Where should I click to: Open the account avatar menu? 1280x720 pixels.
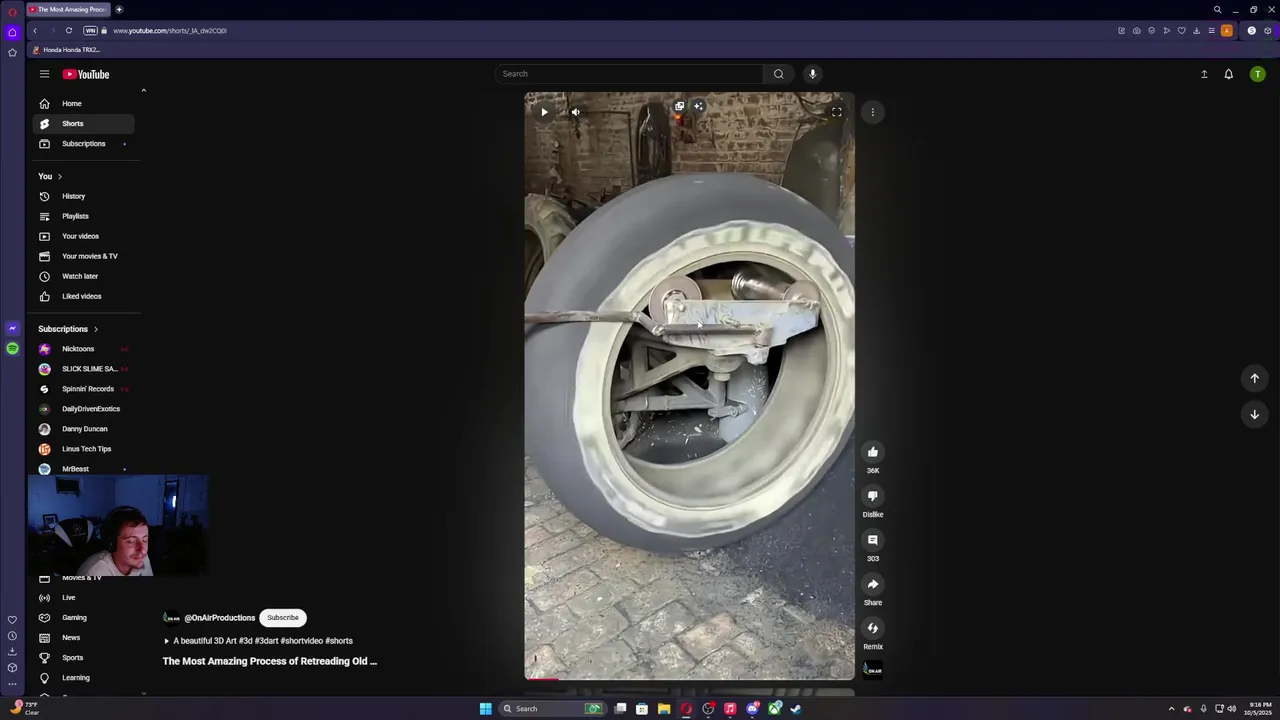(1257, 74)
